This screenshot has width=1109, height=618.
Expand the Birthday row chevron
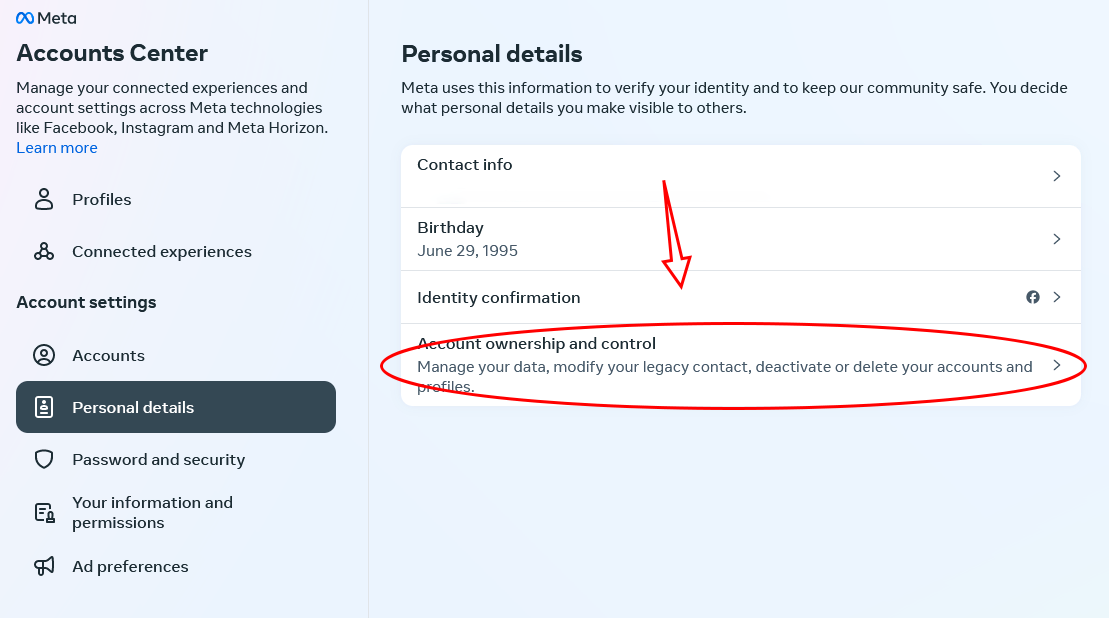pos(1057,239)
